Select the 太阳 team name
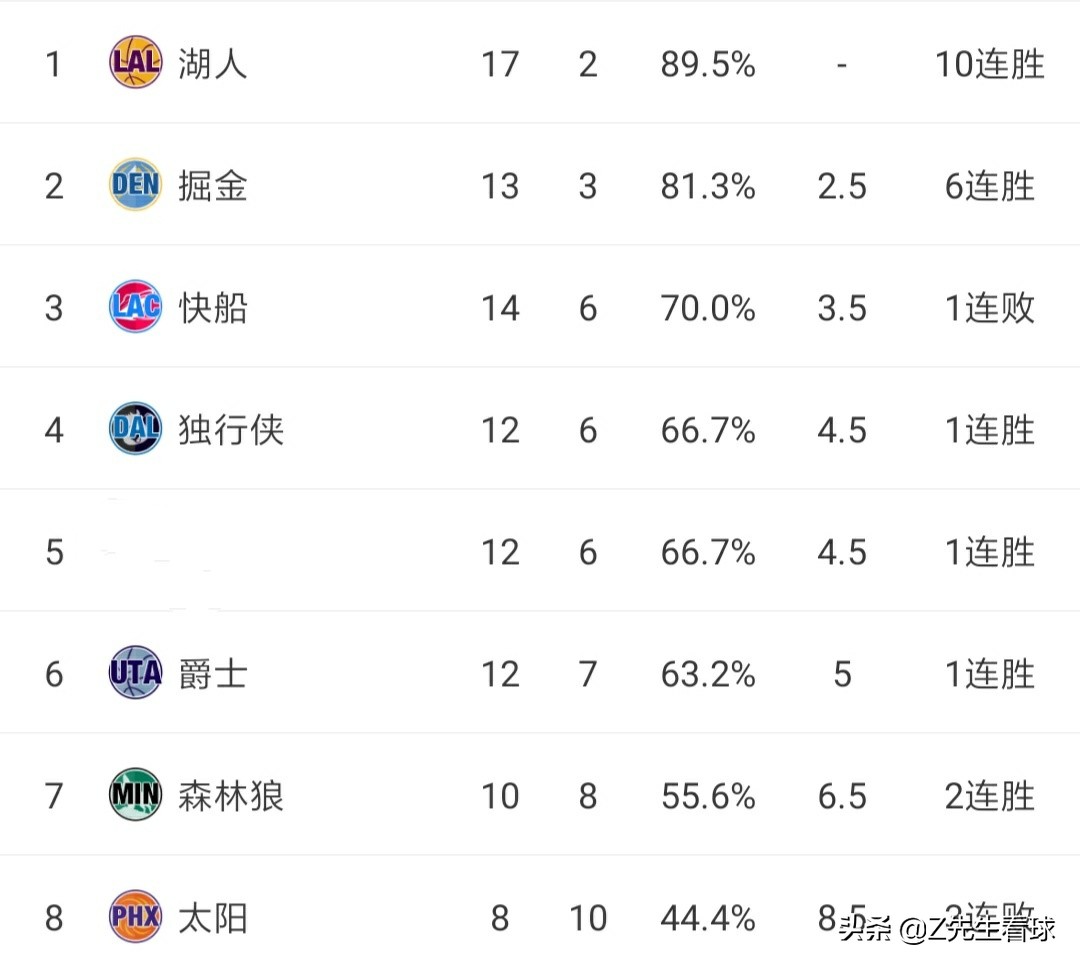The height and width of the screenshot is (967, 1080). (x=212, y=918)
